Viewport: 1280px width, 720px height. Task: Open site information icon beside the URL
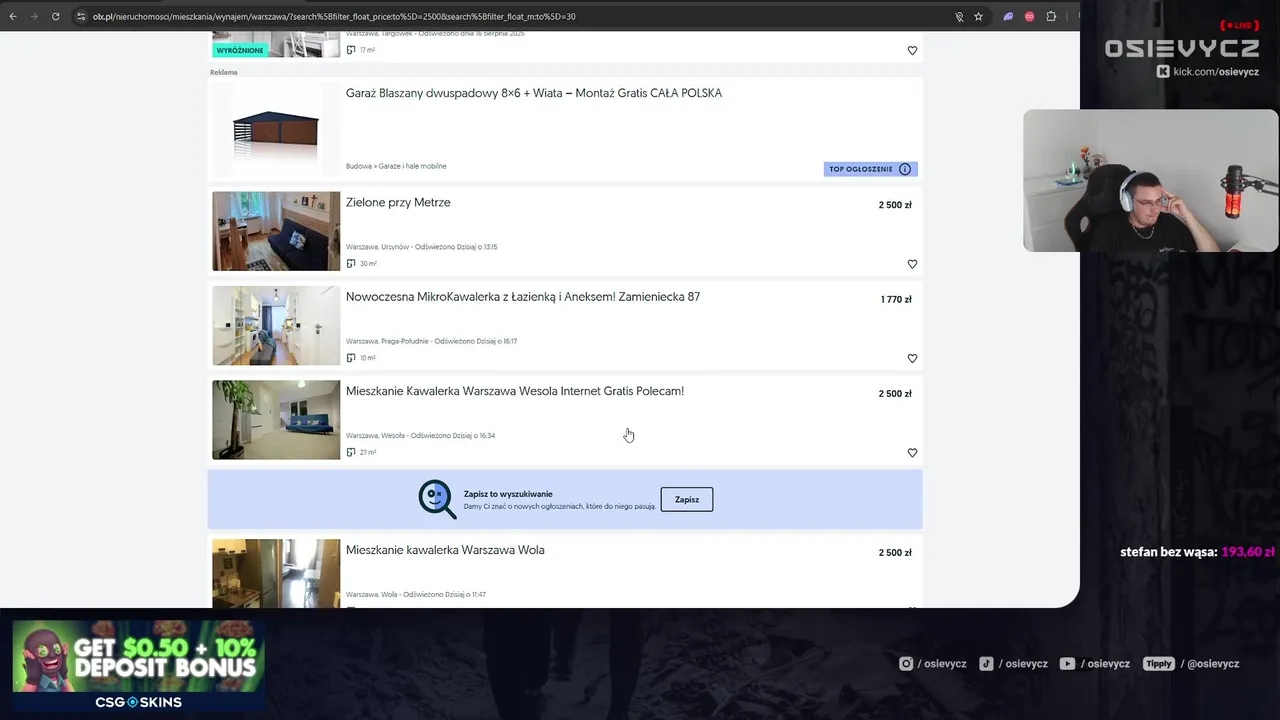point(81,16)
